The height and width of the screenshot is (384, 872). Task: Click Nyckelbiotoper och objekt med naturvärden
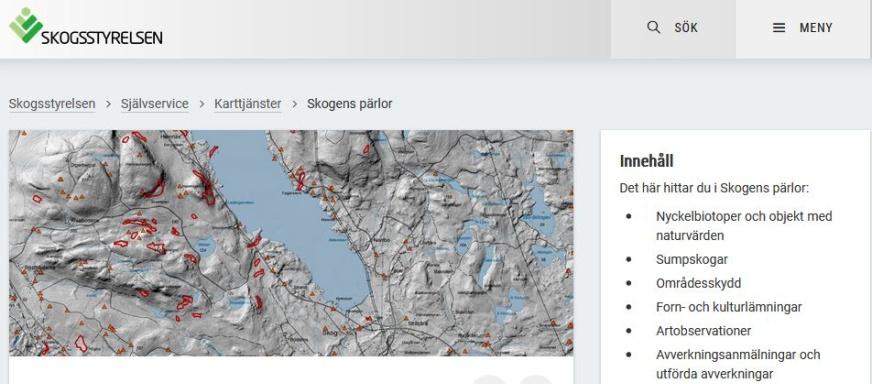[x=744, y=225]
